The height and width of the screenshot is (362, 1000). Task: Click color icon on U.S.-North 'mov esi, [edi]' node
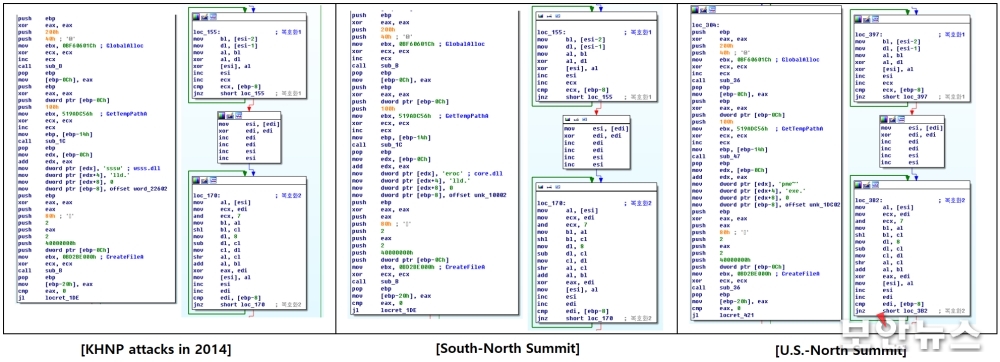[883, 119]
